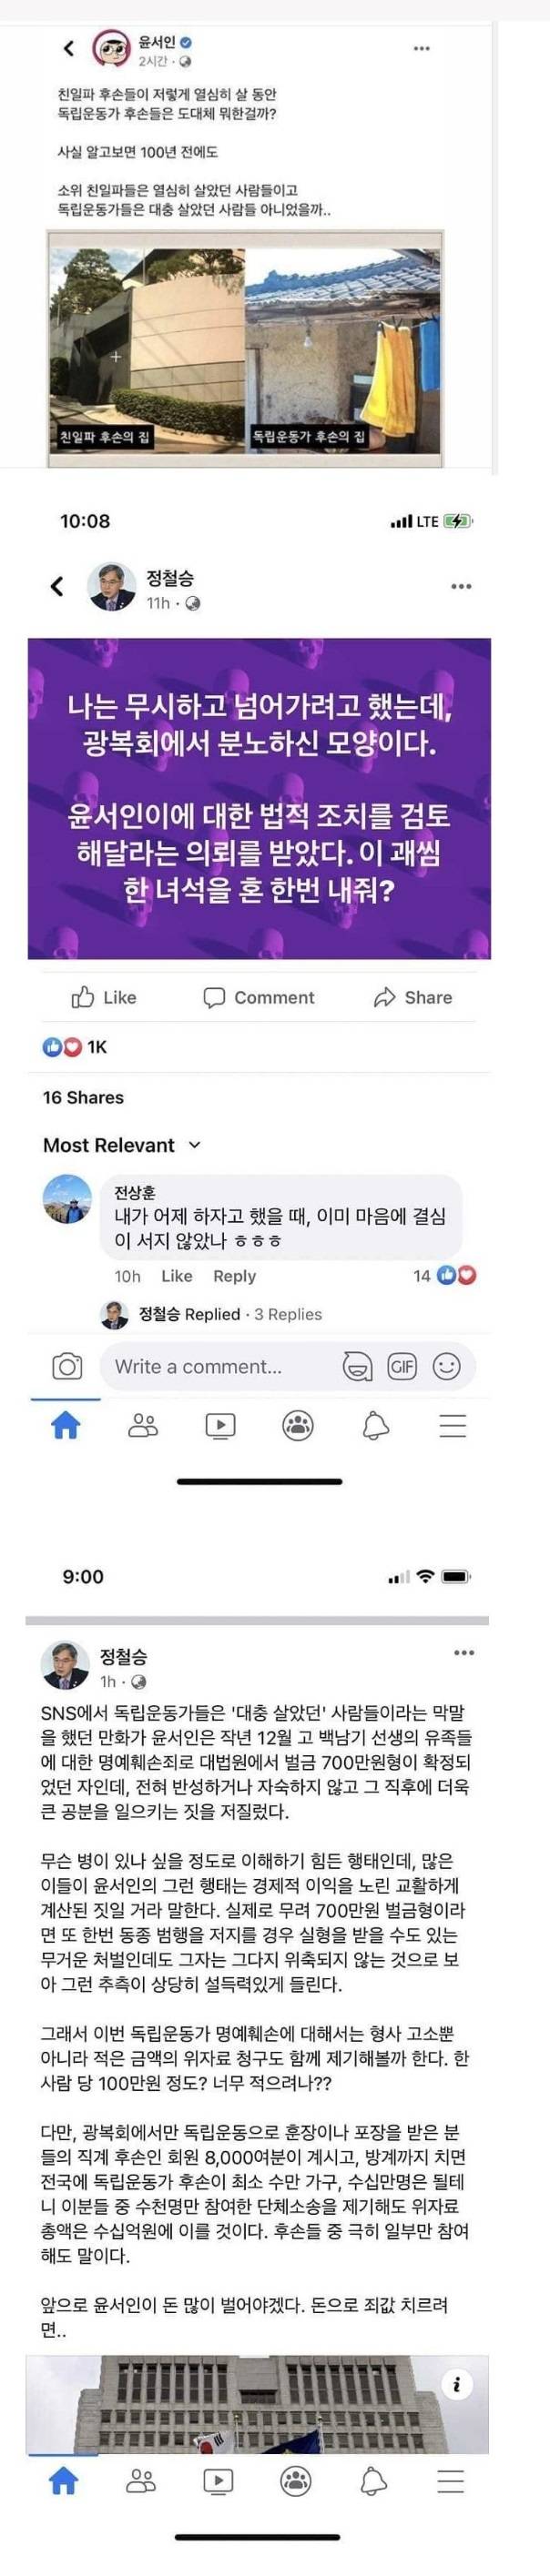Reply to 전상훈's comment

pyautogui.click(x=234, y=1276)
